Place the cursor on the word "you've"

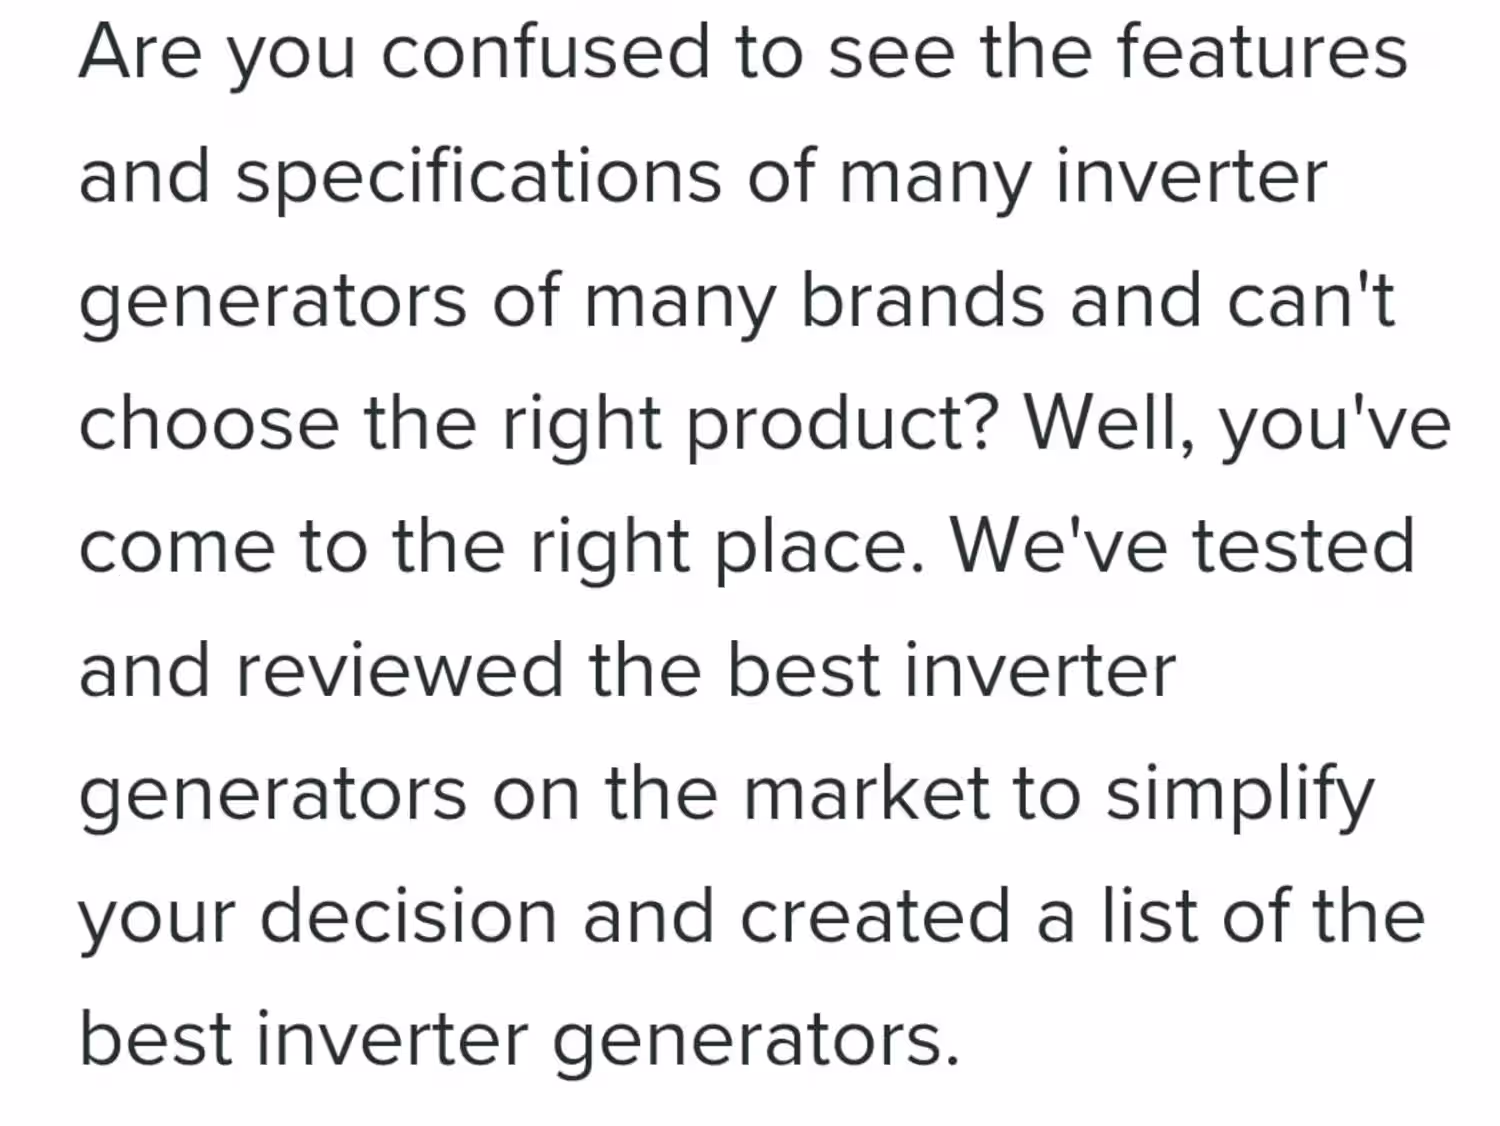pyautogui.click(x=1334, y=425)
